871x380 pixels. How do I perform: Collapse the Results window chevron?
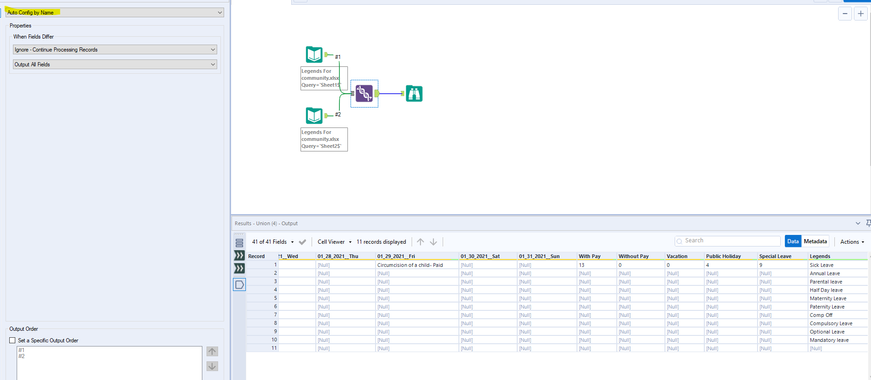858,223
